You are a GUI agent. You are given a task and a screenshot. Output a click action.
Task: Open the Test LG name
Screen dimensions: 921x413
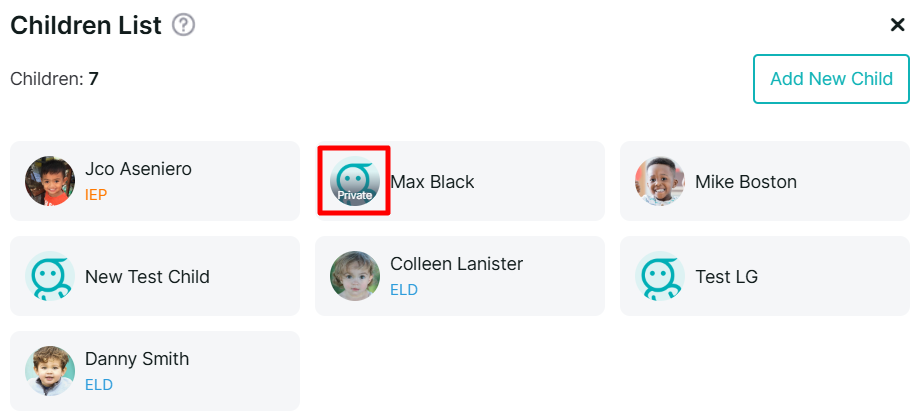(727, 277)
